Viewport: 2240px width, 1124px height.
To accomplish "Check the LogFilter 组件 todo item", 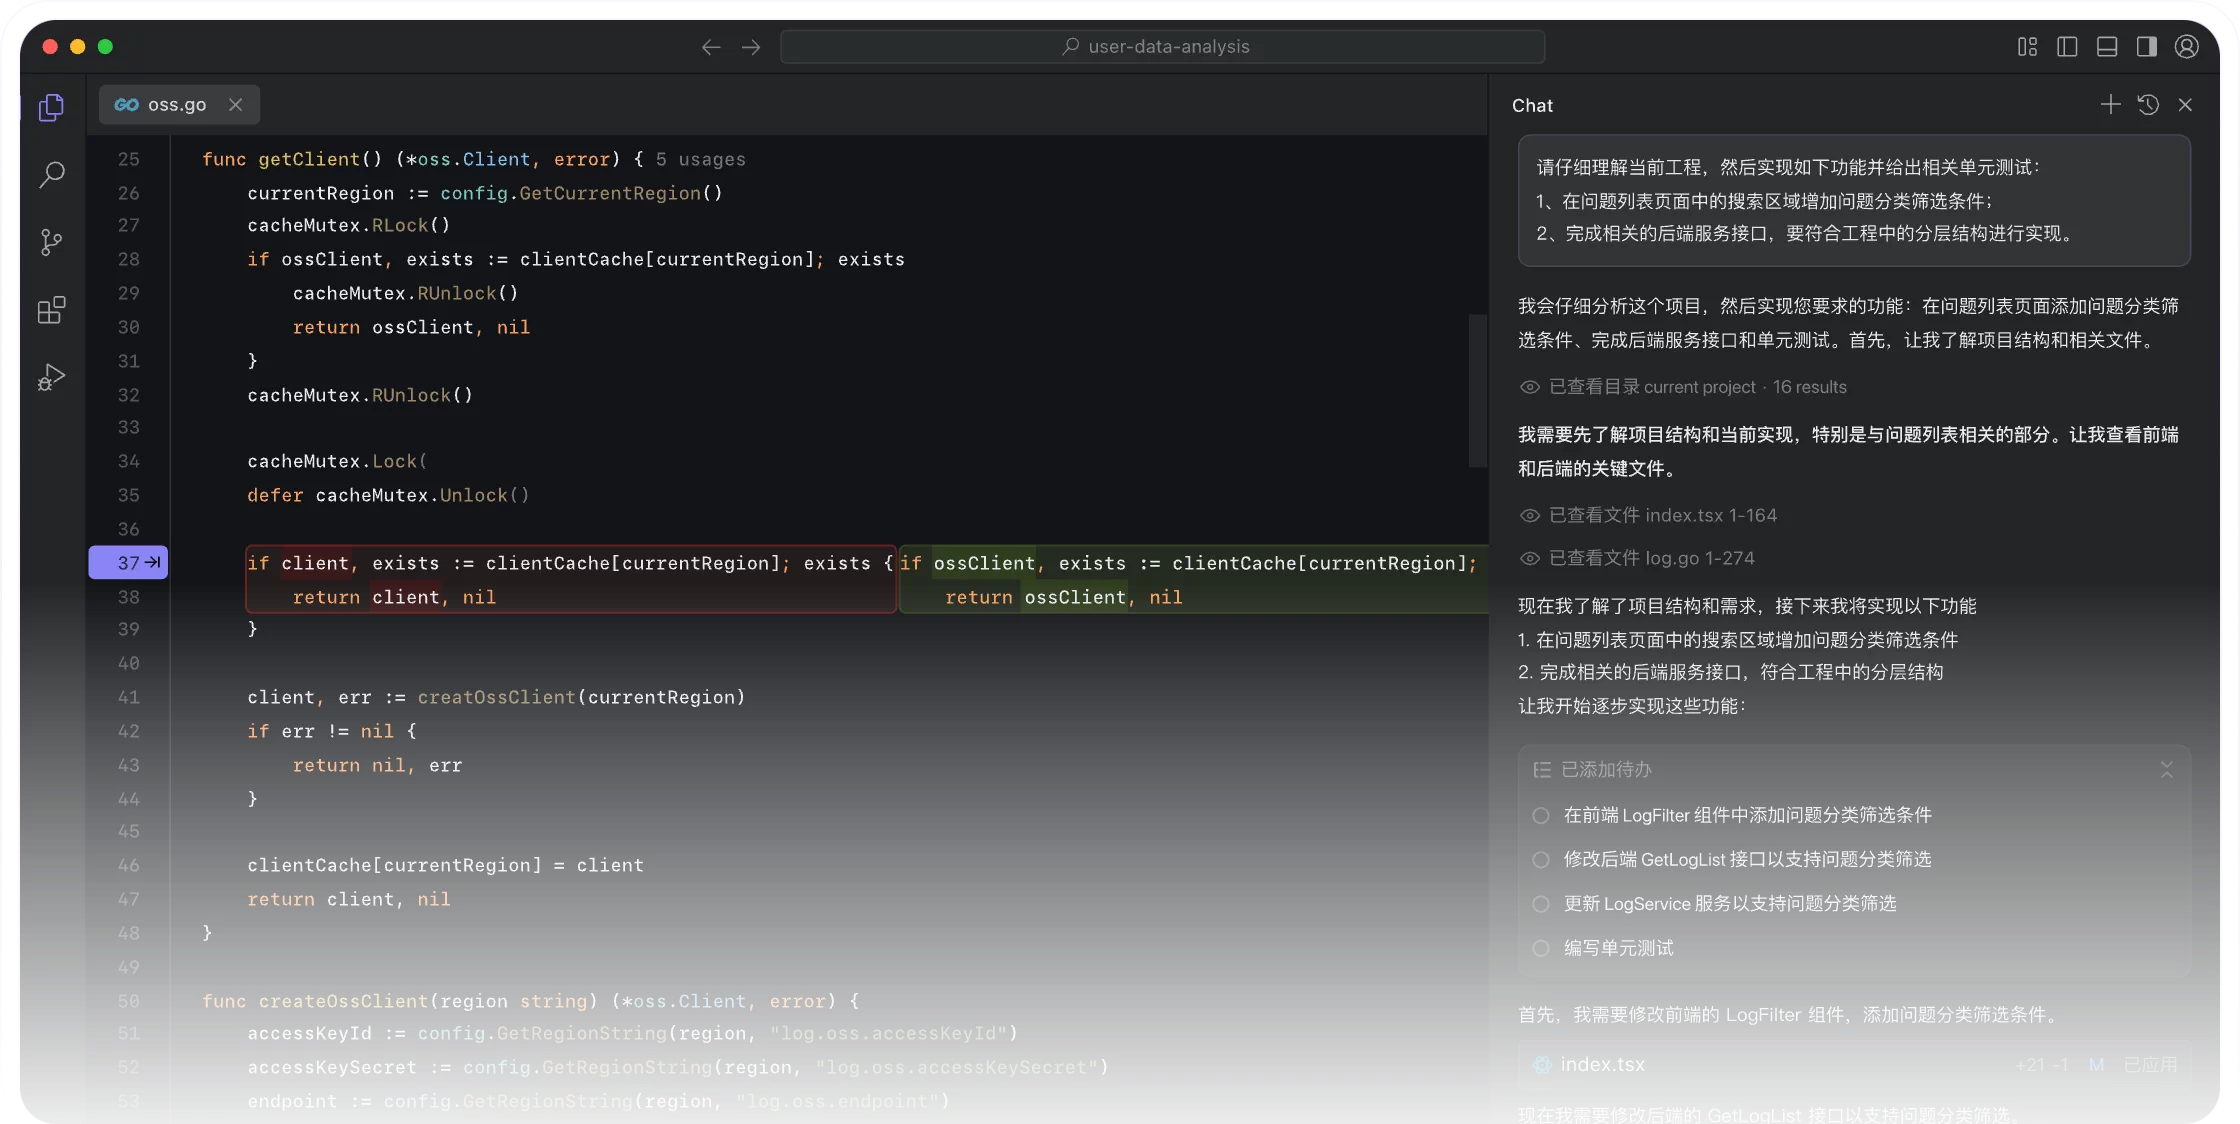I will pos(1541,816).
